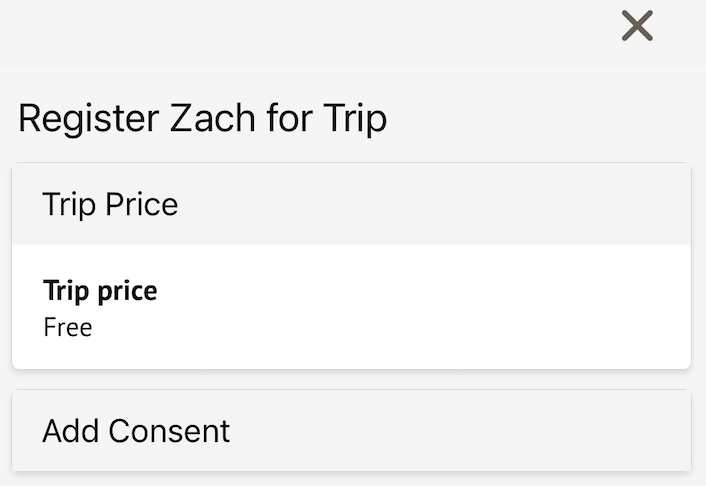706x486 pixels.
Task: Click the X icon at top right
Action: click(637, 26)
